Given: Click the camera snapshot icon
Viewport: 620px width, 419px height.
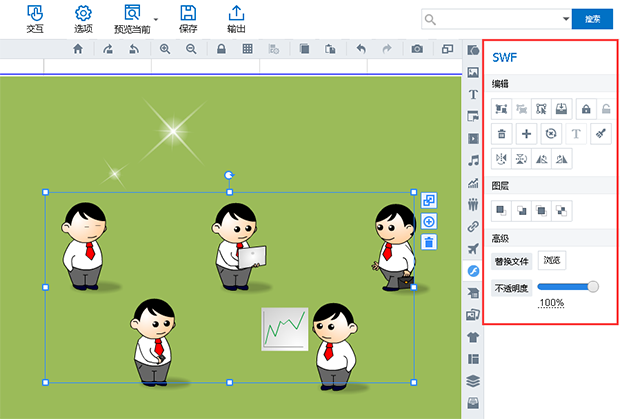Looking at the screenshot, I should point(417,49).
